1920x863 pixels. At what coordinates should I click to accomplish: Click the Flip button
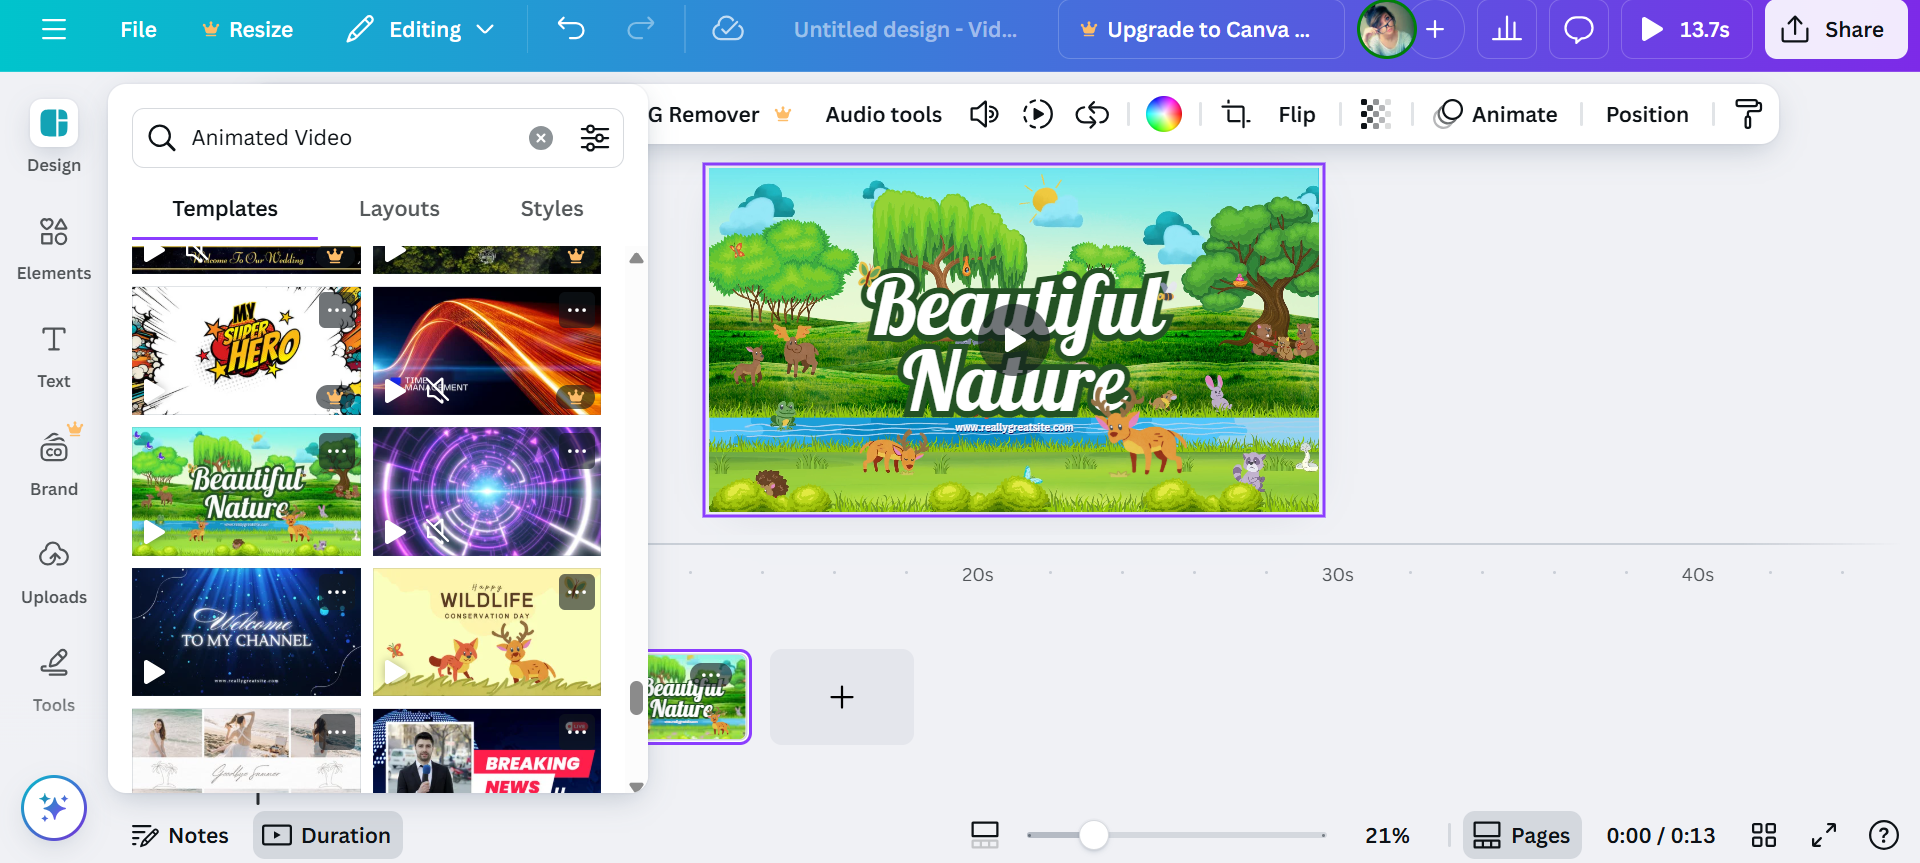[x=1297, y=115]
